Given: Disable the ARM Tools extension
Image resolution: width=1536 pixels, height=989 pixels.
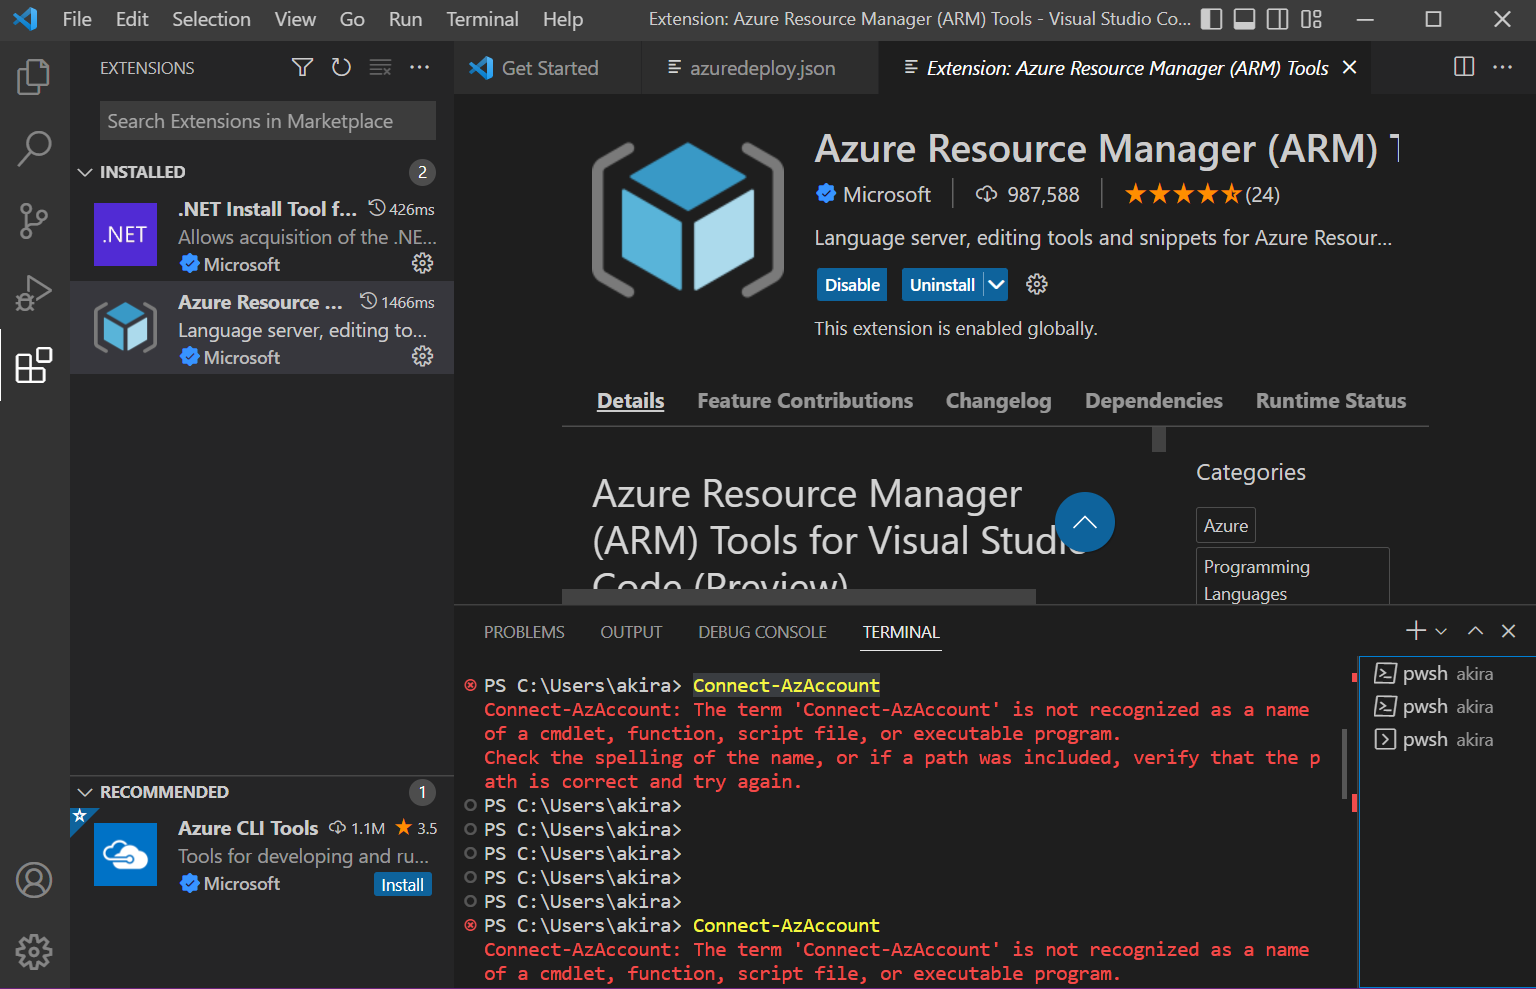Looking at the screenshot, I should 852,284.
